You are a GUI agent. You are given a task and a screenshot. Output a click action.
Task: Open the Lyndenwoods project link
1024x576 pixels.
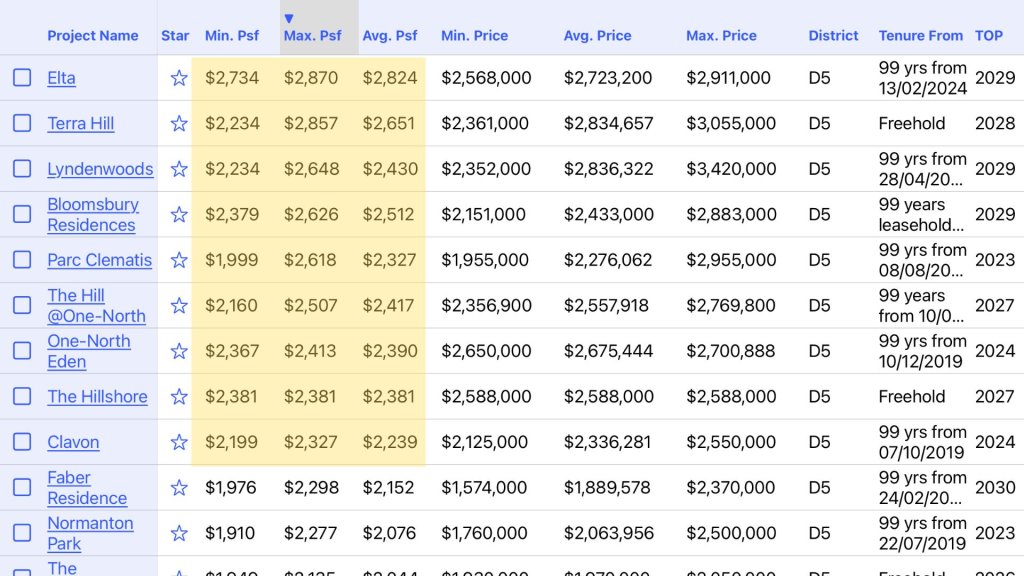tap(100, 169)
